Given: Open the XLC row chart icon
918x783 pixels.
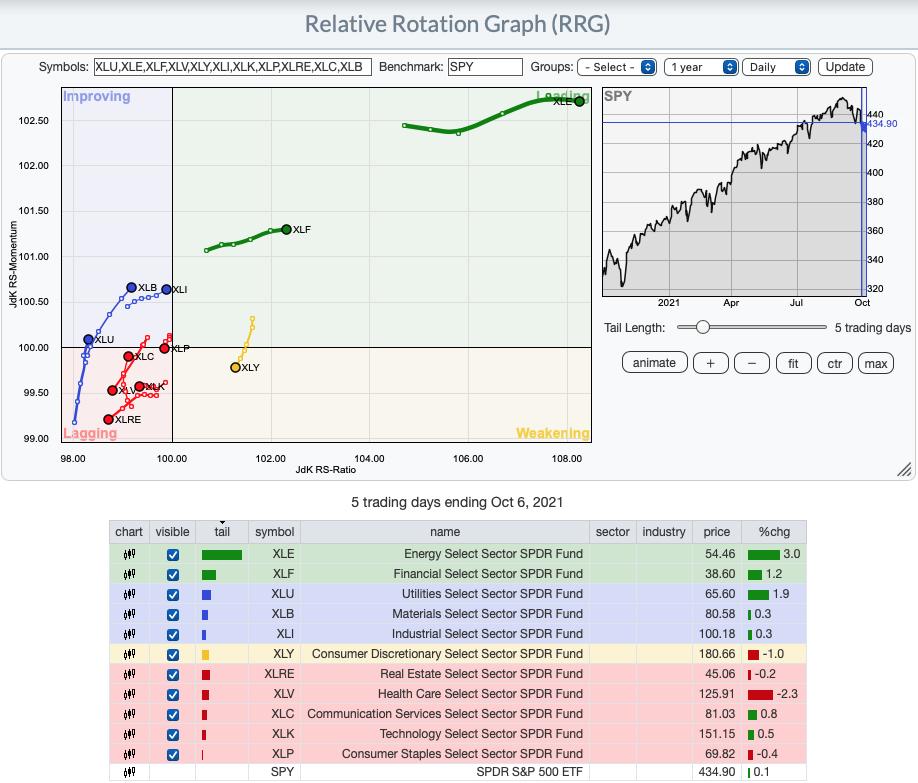Looking at the screenshot, I should point(129,714).
